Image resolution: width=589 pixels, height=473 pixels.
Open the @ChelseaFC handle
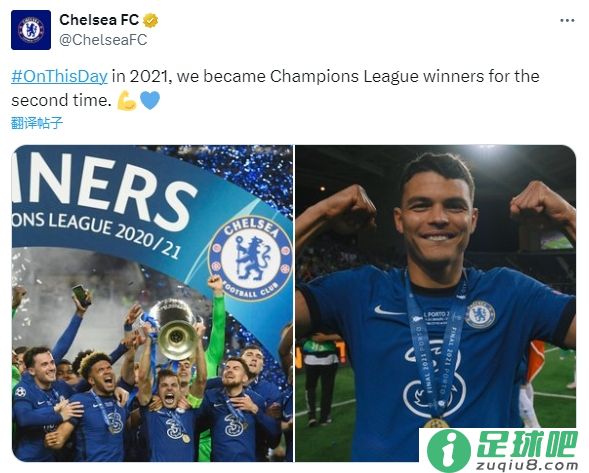point(103,40)
